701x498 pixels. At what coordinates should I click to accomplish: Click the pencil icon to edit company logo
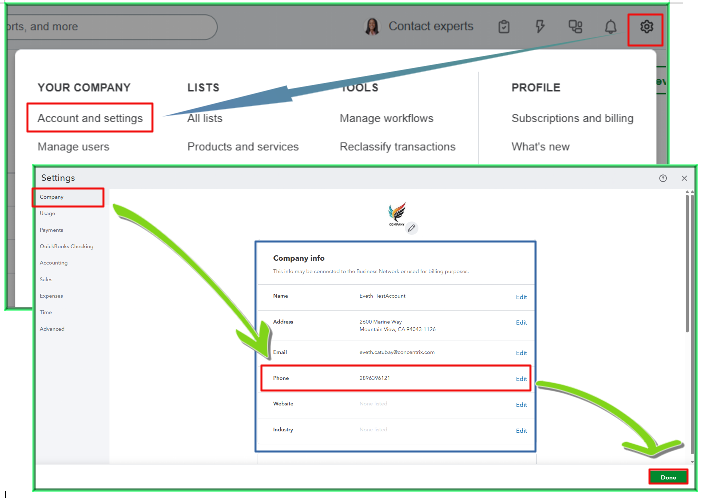tap(411, 228)
